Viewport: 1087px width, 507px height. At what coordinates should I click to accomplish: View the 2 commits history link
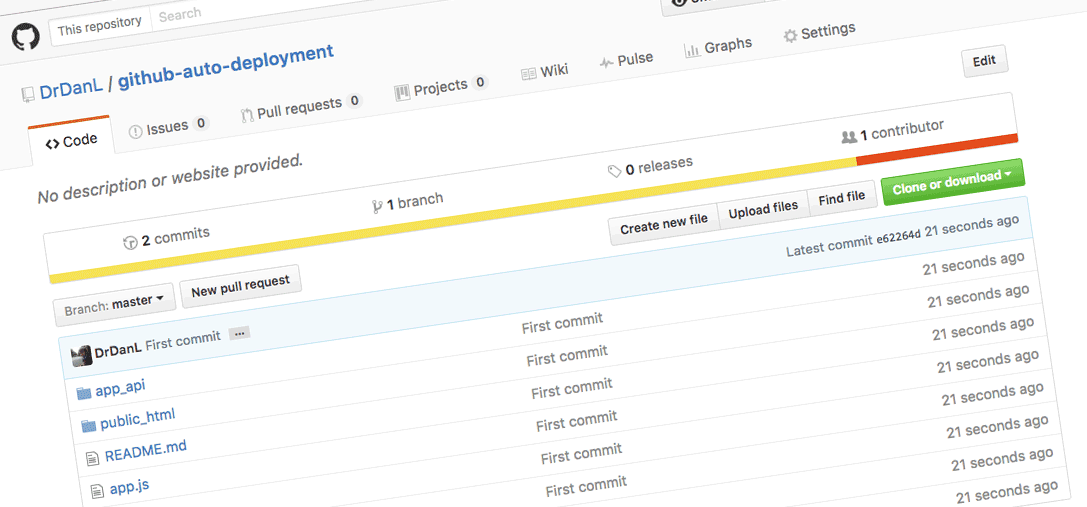pyautogui.click(x=166, y=238)
